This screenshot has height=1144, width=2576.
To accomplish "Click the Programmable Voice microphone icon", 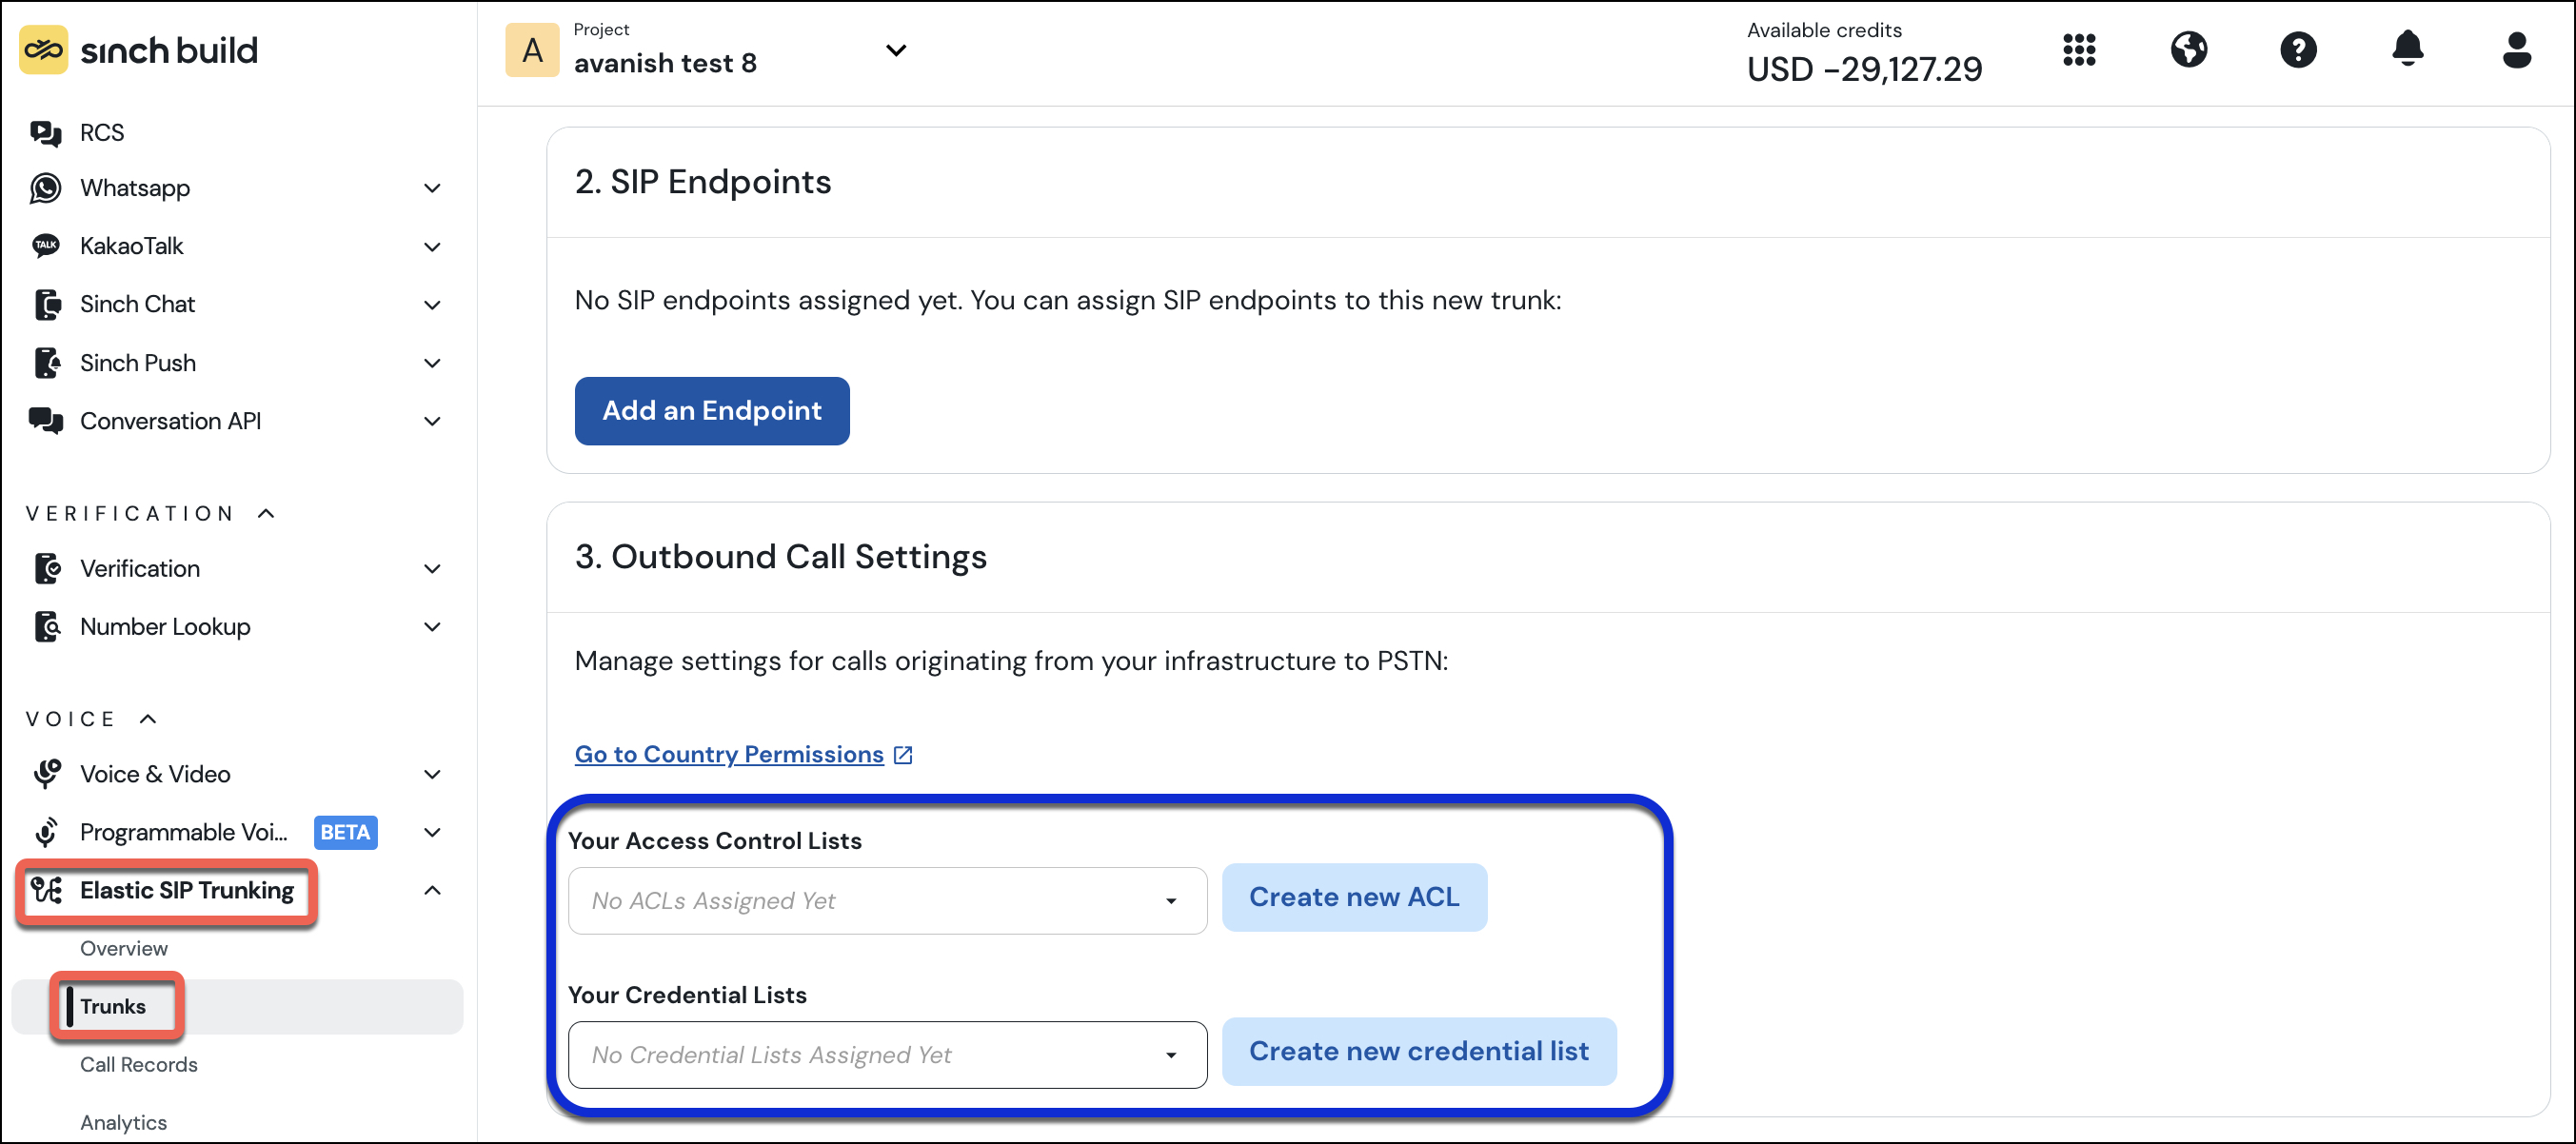I will pyautogui.click(x=46, y=832).
